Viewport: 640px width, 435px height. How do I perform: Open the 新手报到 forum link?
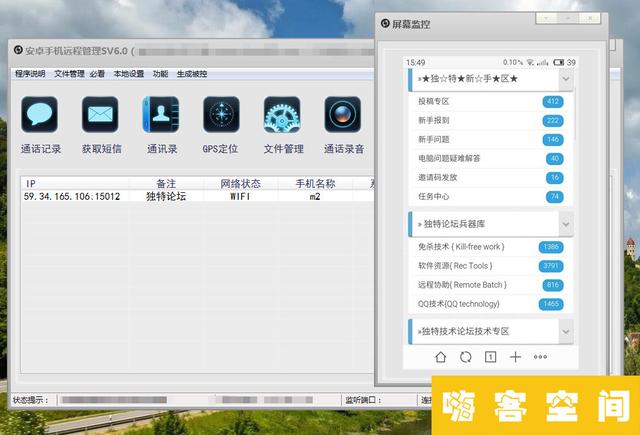pos(433,120)
